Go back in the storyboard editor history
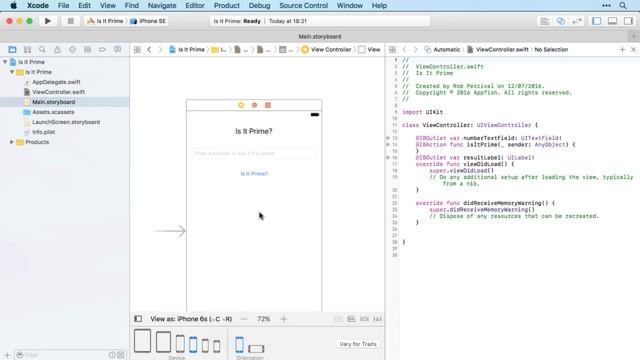Image resolution: width=640 pixels, height=360 pixels. coord(149,49)
